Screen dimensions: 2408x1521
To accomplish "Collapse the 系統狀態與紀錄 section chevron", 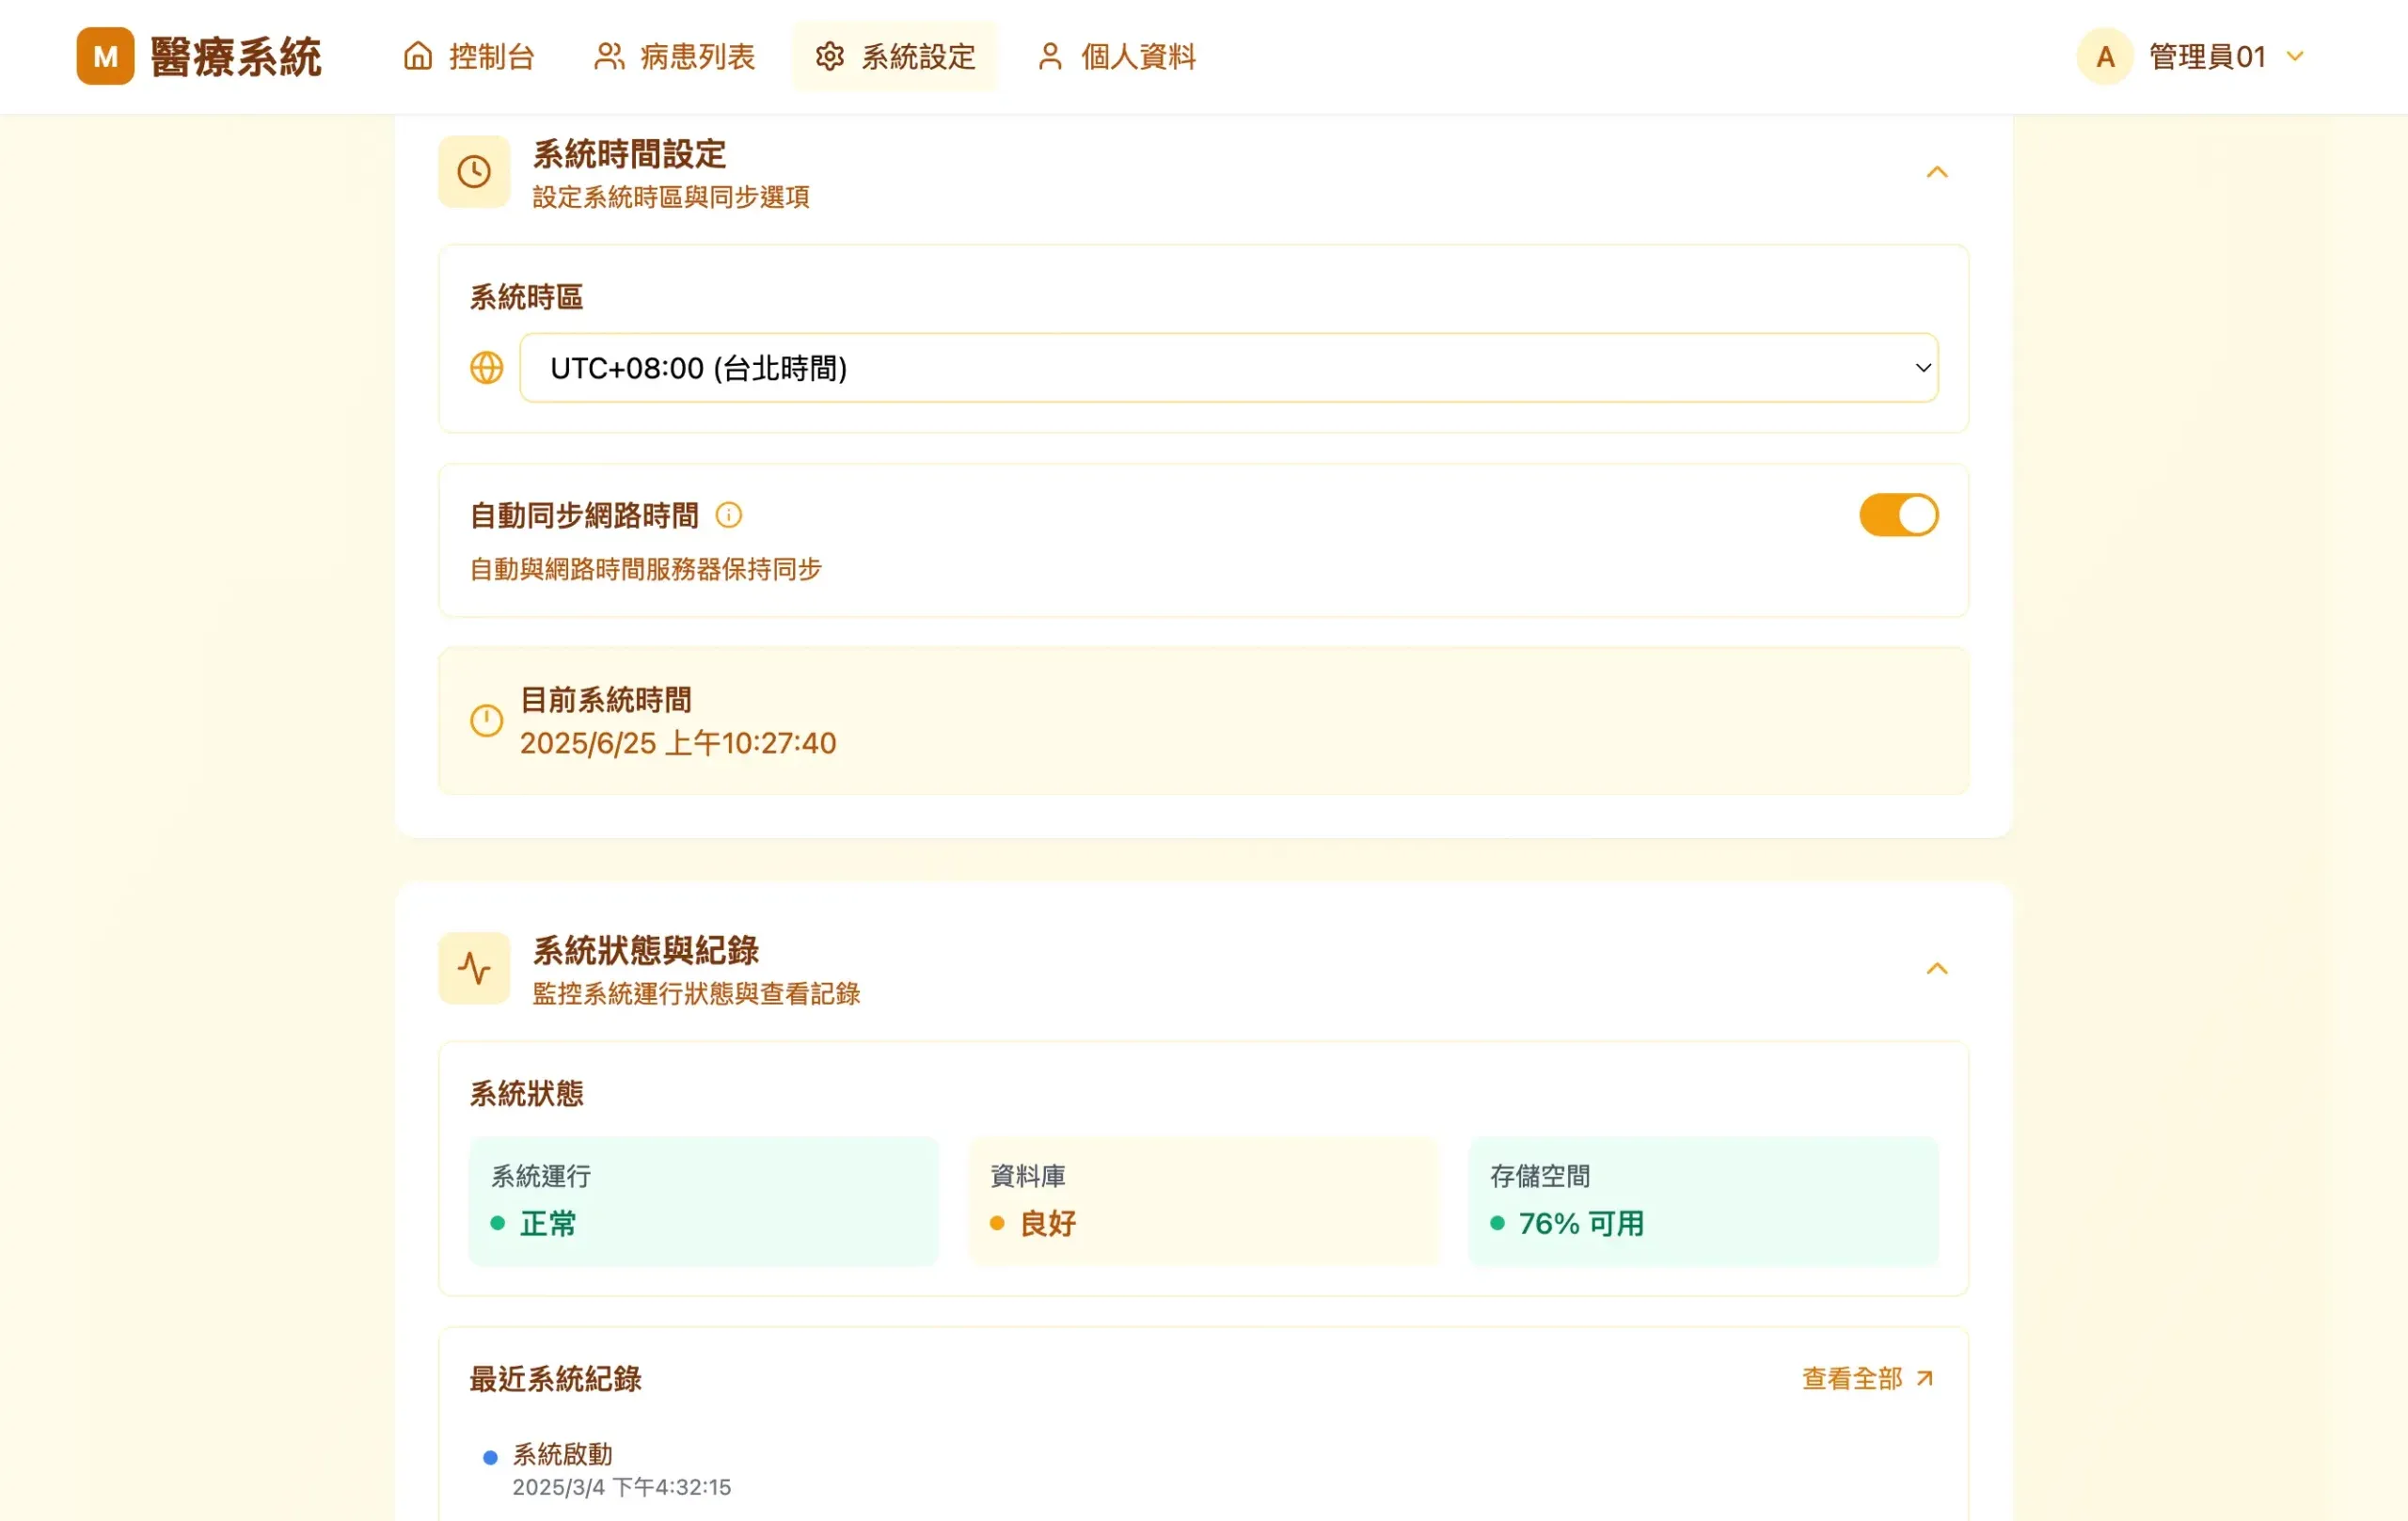I will pos(1937,968).
